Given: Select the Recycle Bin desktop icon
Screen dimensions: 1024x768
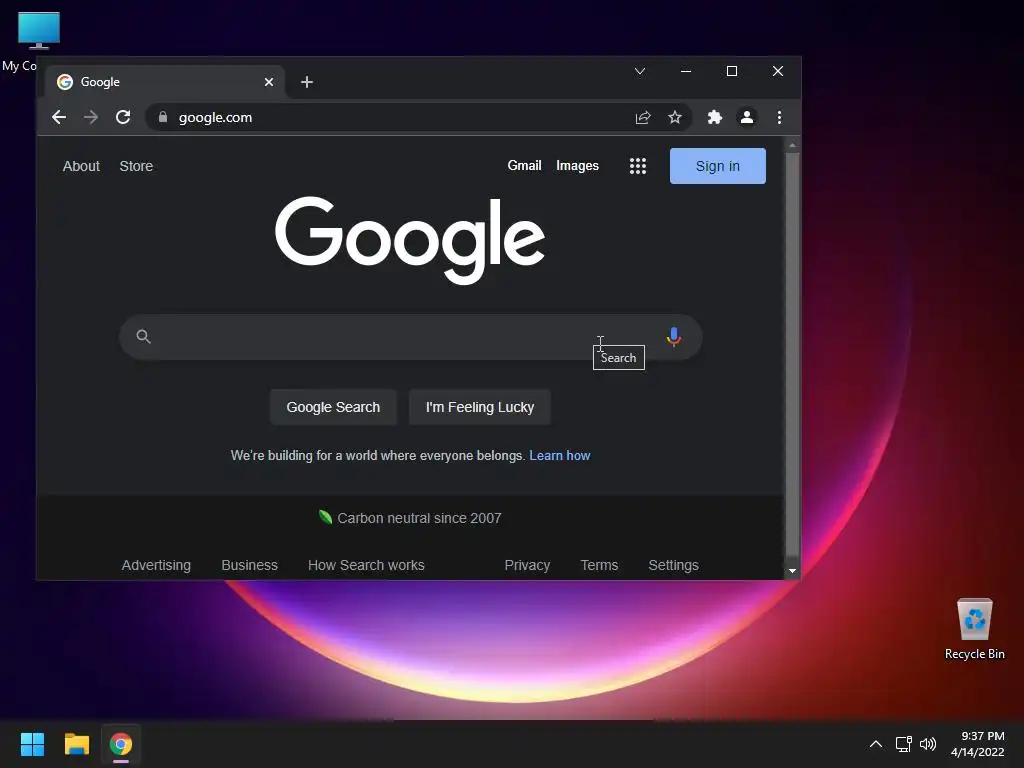Looking at the screenshot, I should (x=974, y=629).
